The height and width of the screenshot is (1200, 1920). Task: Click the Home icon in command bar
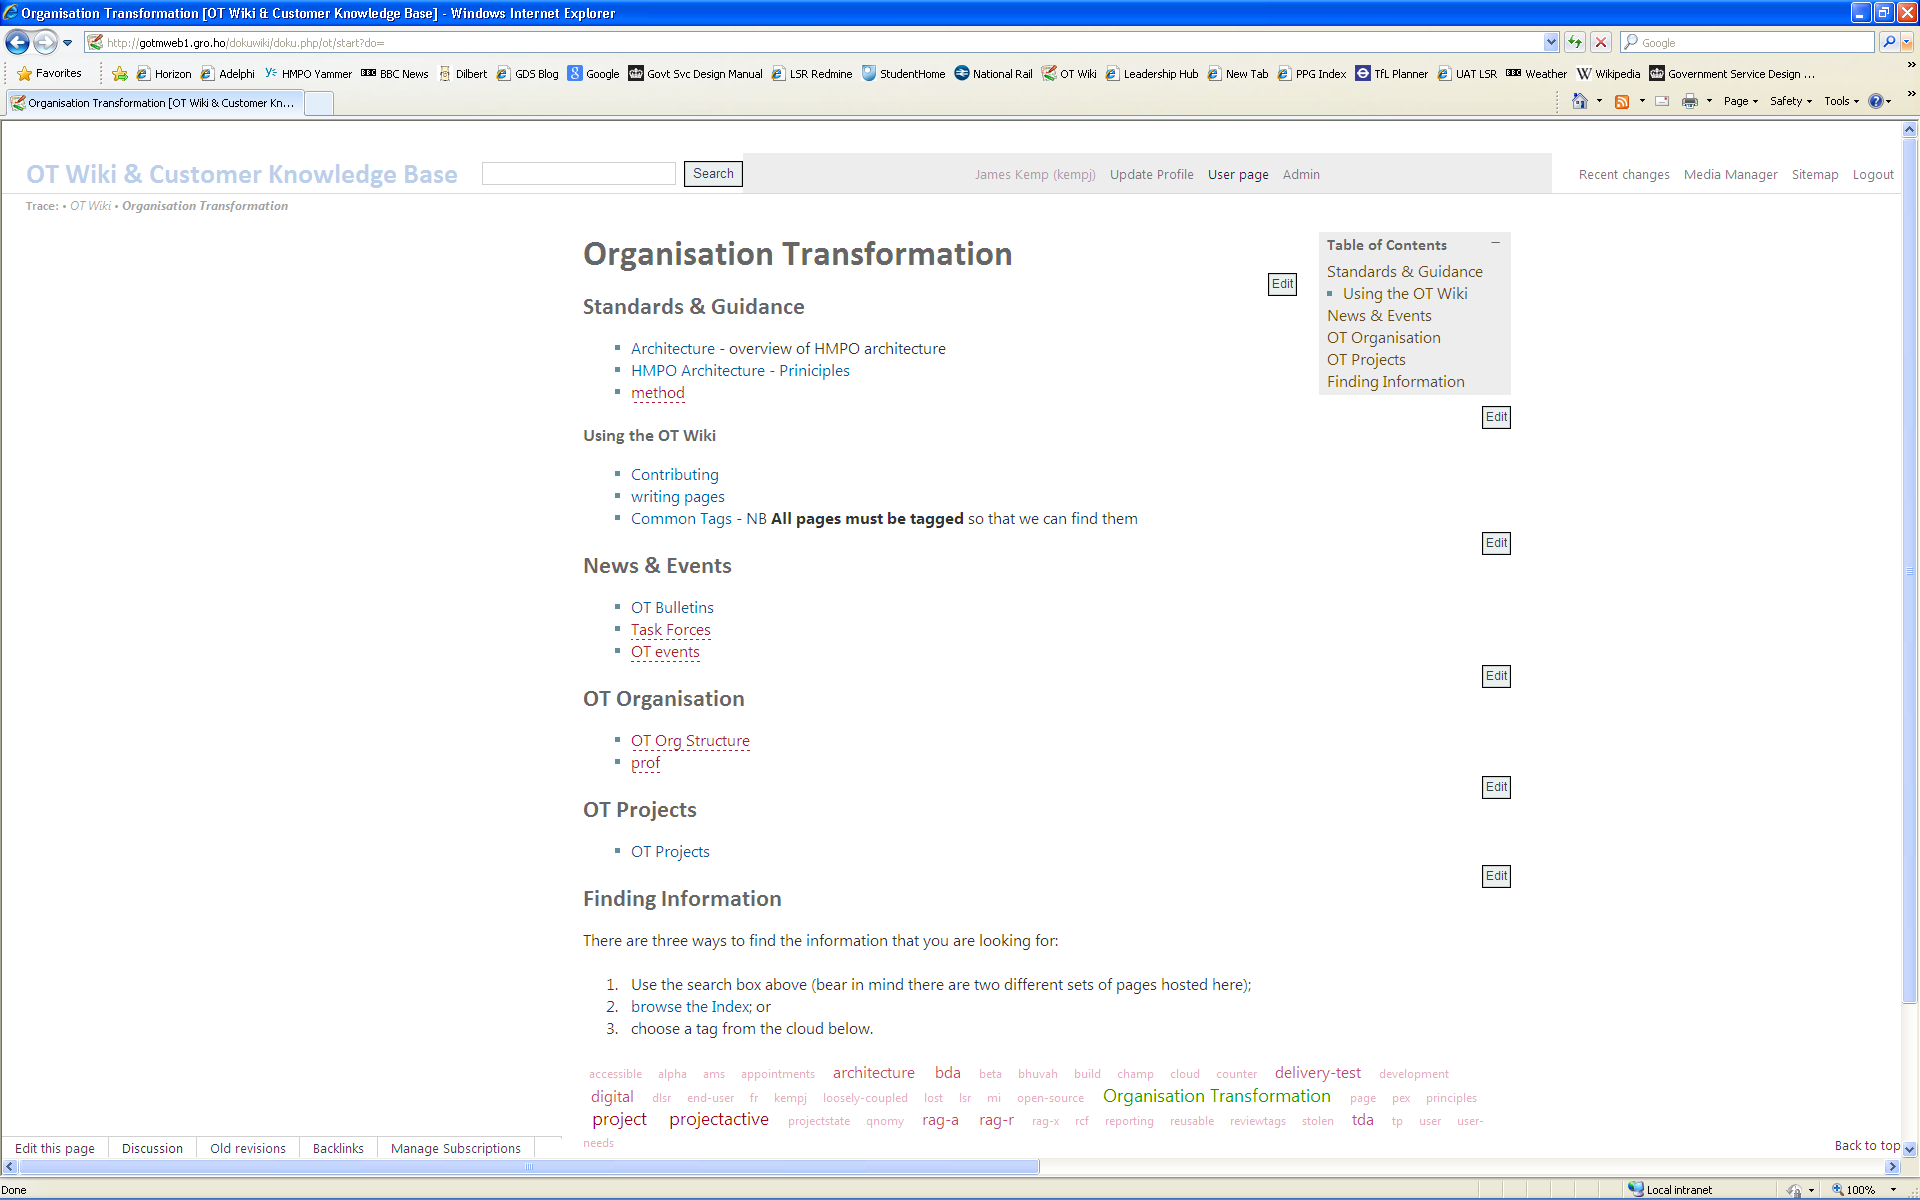pos(1580,101)
